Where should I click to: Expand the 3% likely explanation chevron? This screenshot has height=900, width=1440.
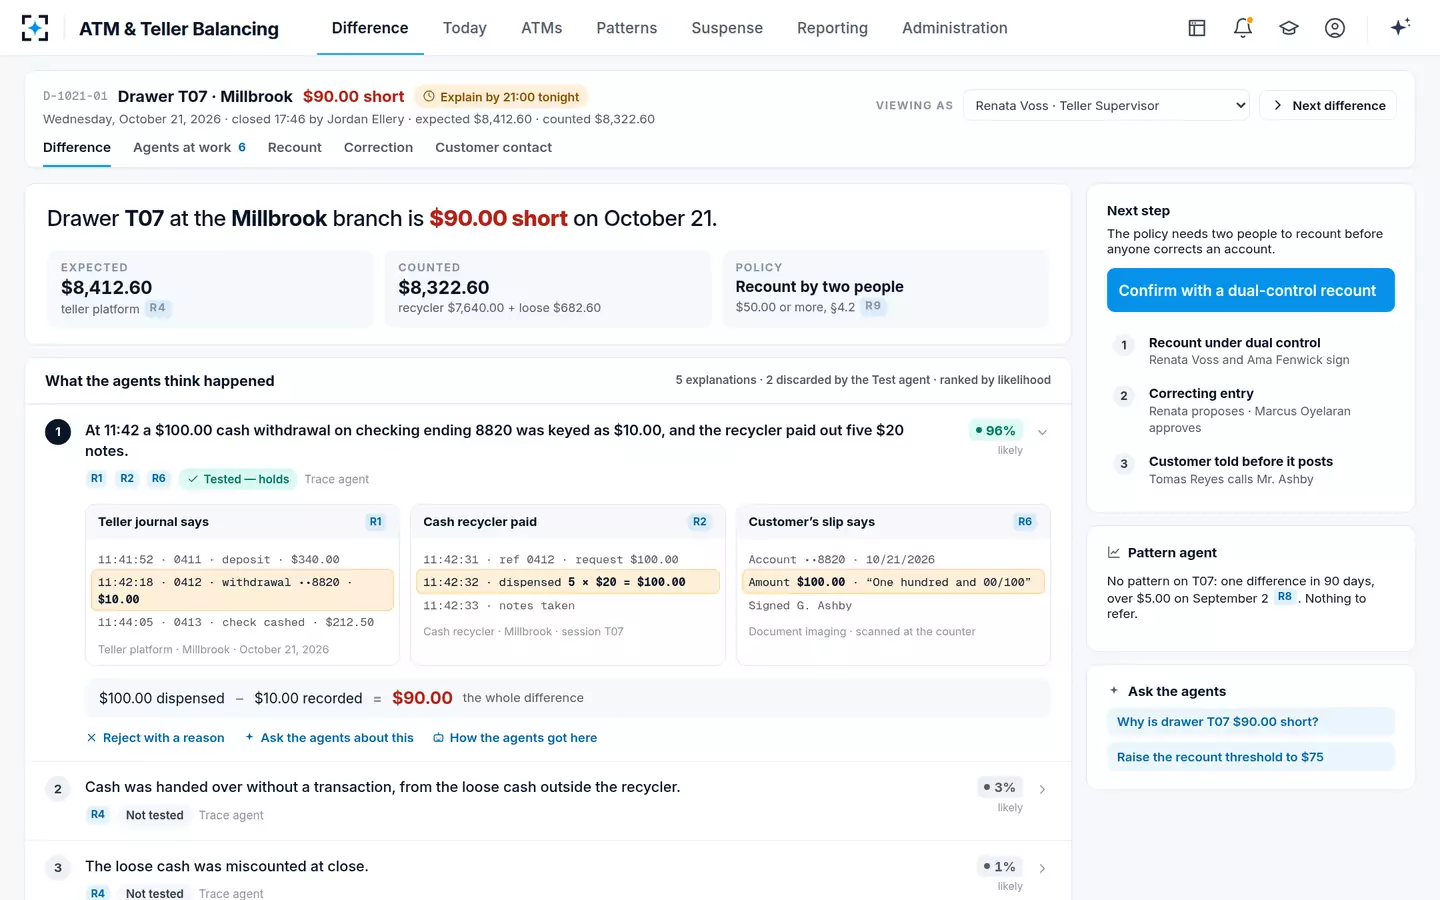1042,789
